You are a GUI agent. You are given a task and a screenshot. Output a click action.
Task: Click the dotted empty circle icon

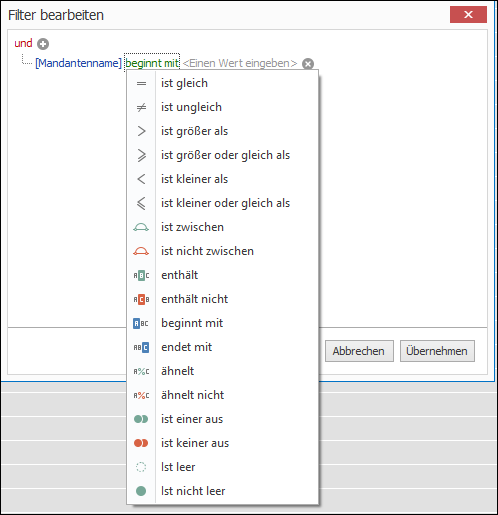coord(141,467)
